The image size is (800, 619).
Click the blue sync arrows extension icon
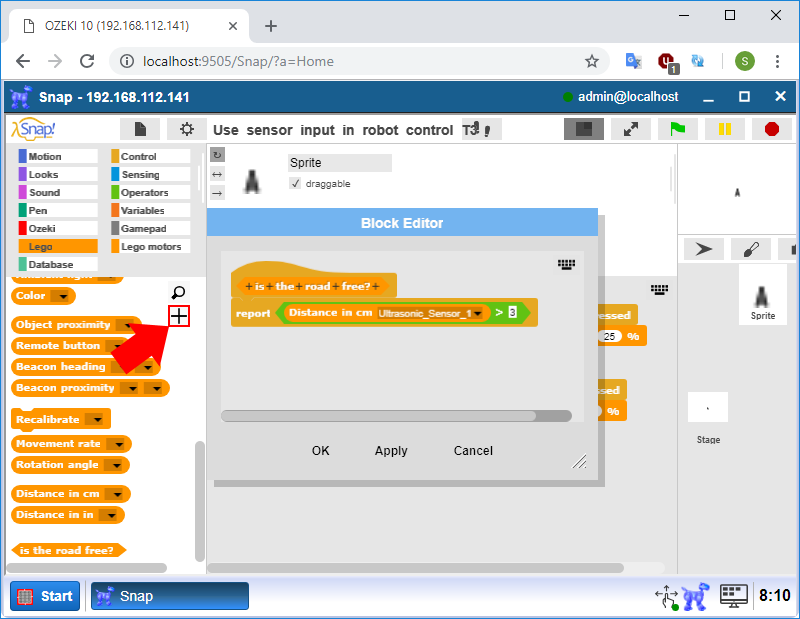697,61
